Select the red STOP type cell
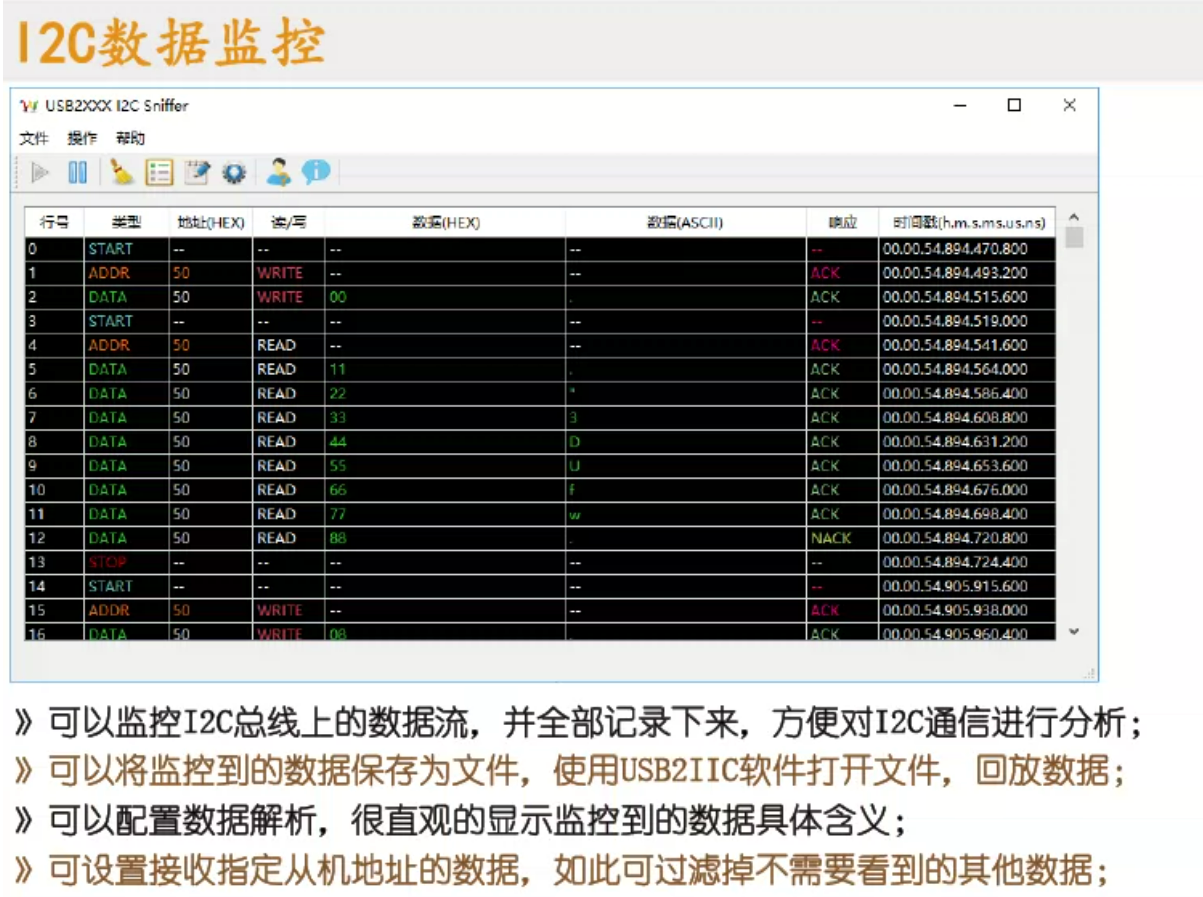The image size is (1203, 897). (126, 562)
